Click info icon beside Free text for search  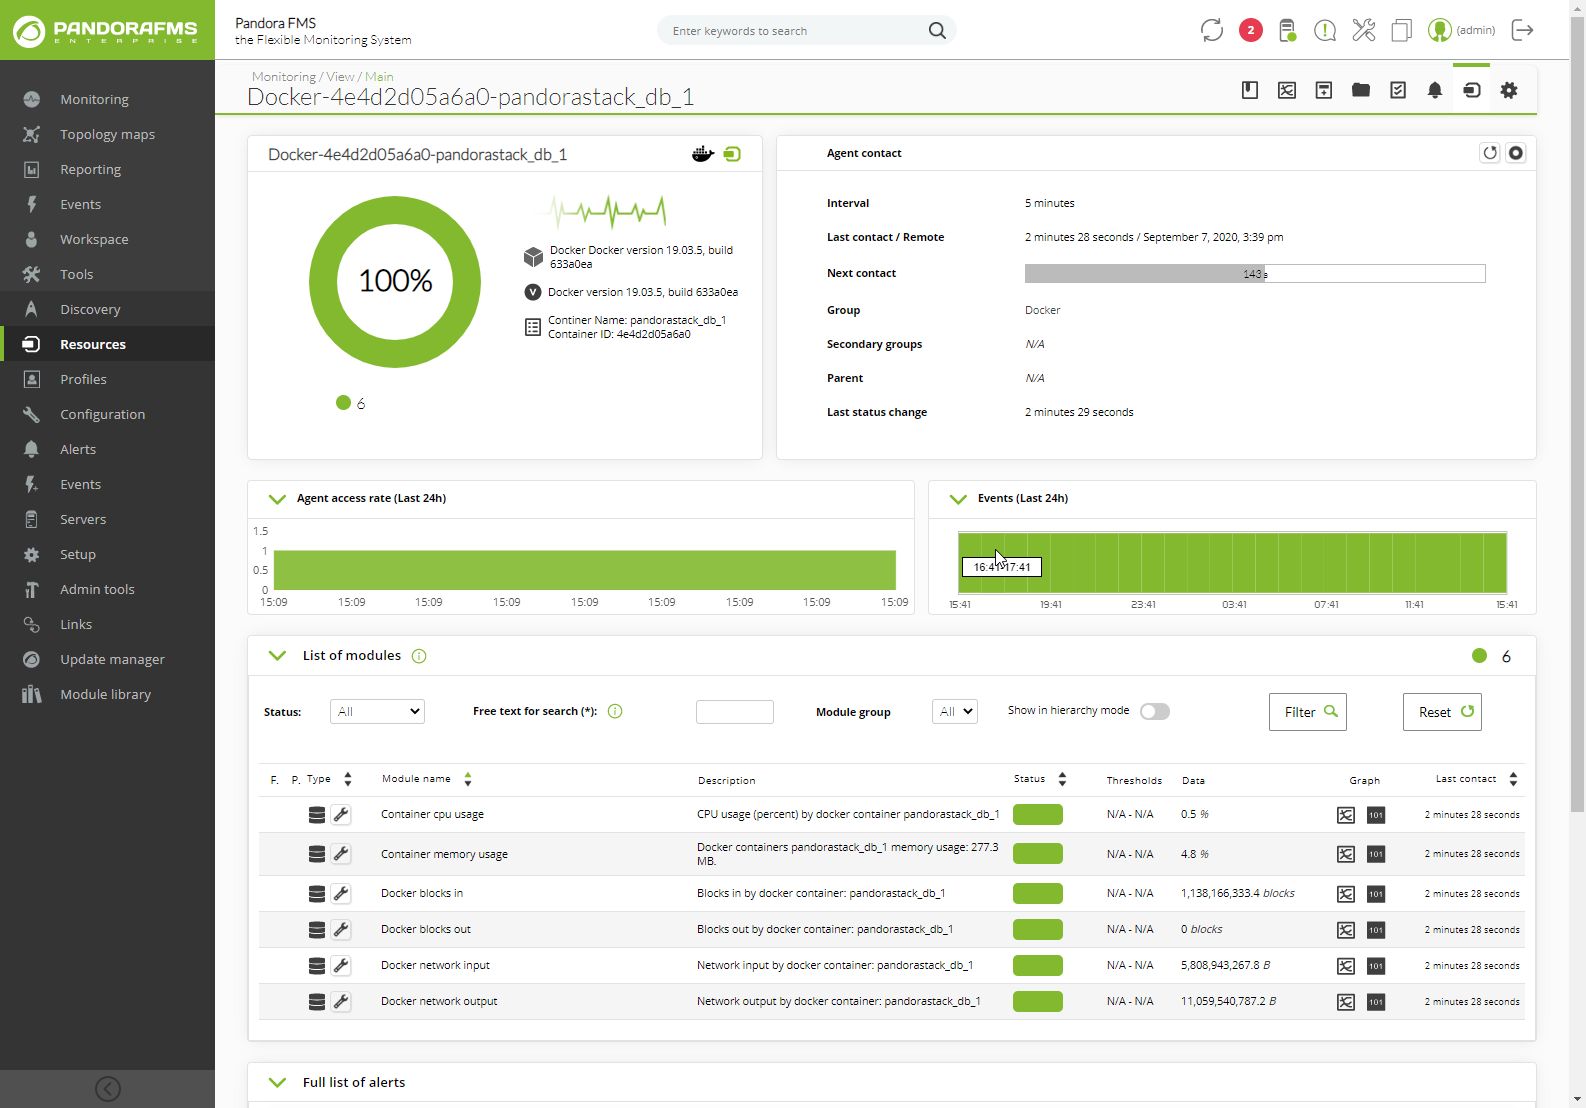point(615,711)
